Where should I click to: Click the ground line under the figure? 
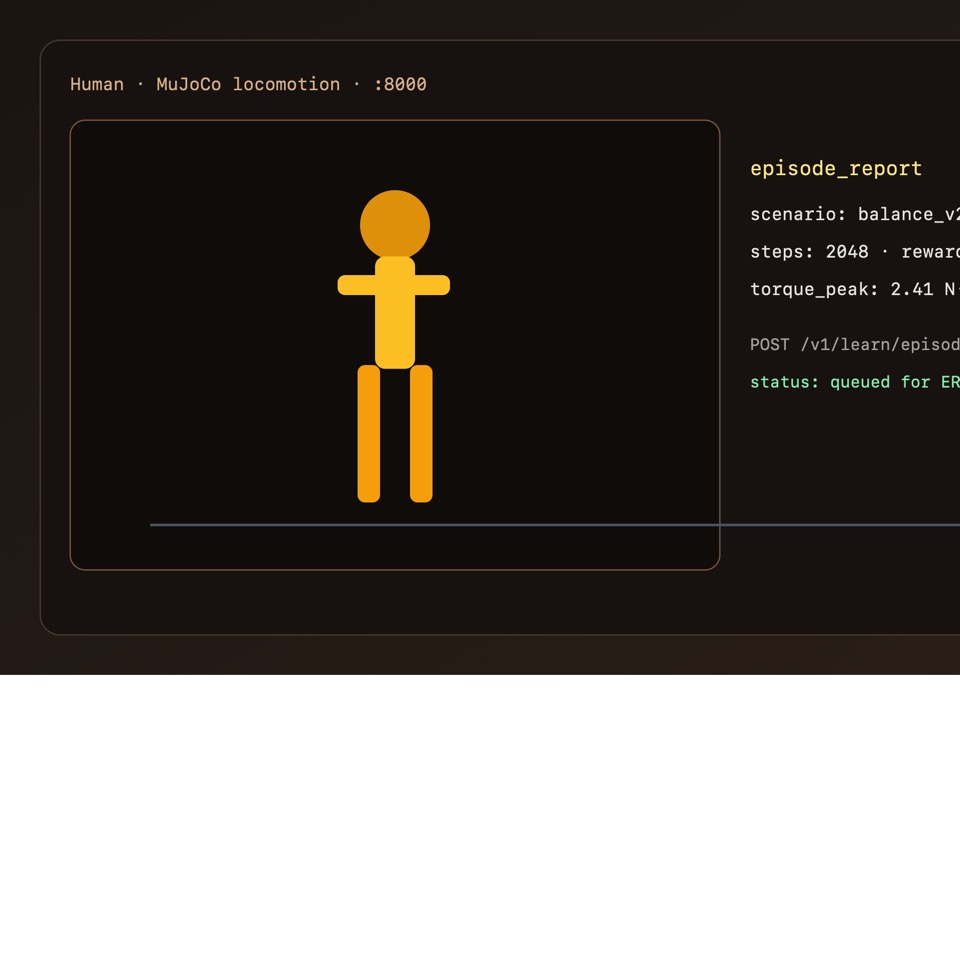click(555, 525)
